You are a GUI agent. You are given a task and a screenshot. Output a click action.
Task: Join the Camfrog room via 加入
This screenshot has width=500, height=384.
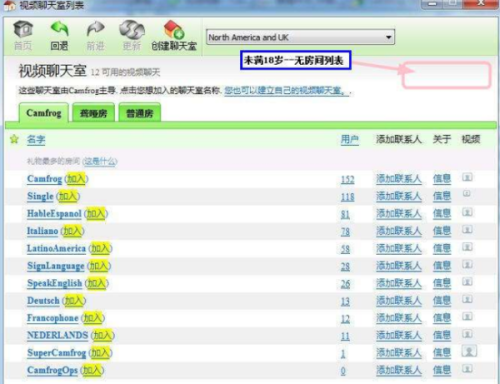76,179
